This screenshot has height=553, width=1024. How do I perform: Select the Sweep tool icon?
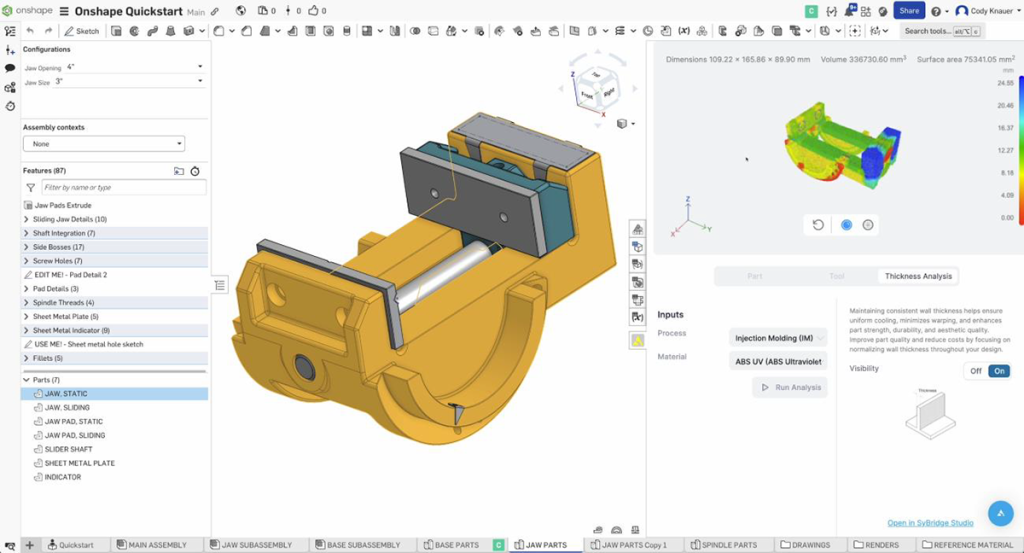pyautogui.click(x=153, y=31)
